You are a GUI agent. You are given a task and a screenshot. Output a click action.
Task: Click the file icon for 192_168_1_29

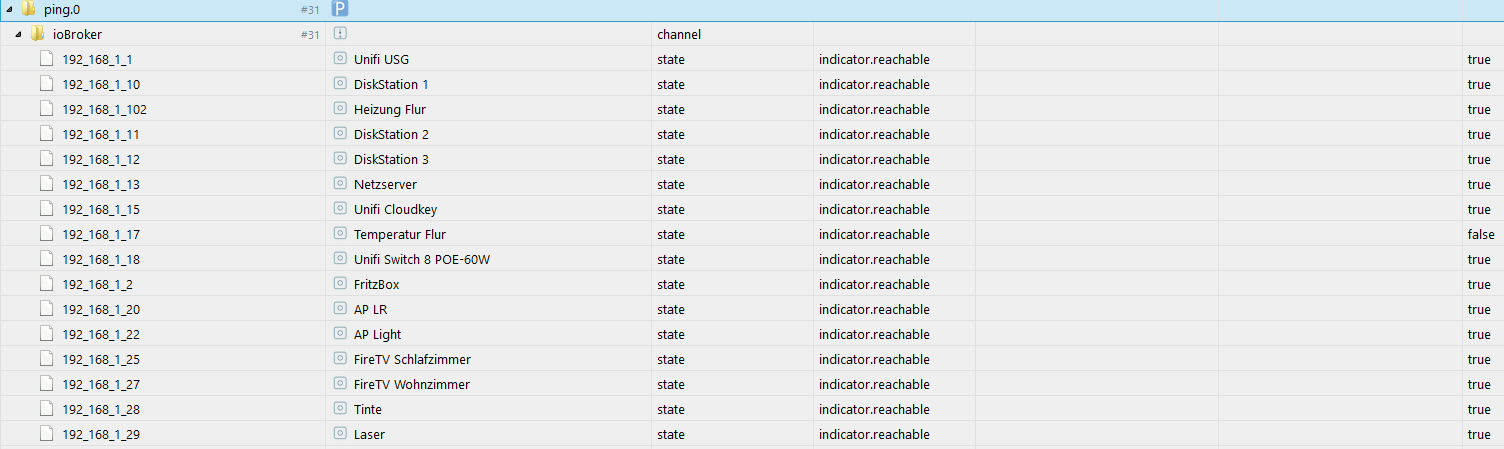click(46, 434)
